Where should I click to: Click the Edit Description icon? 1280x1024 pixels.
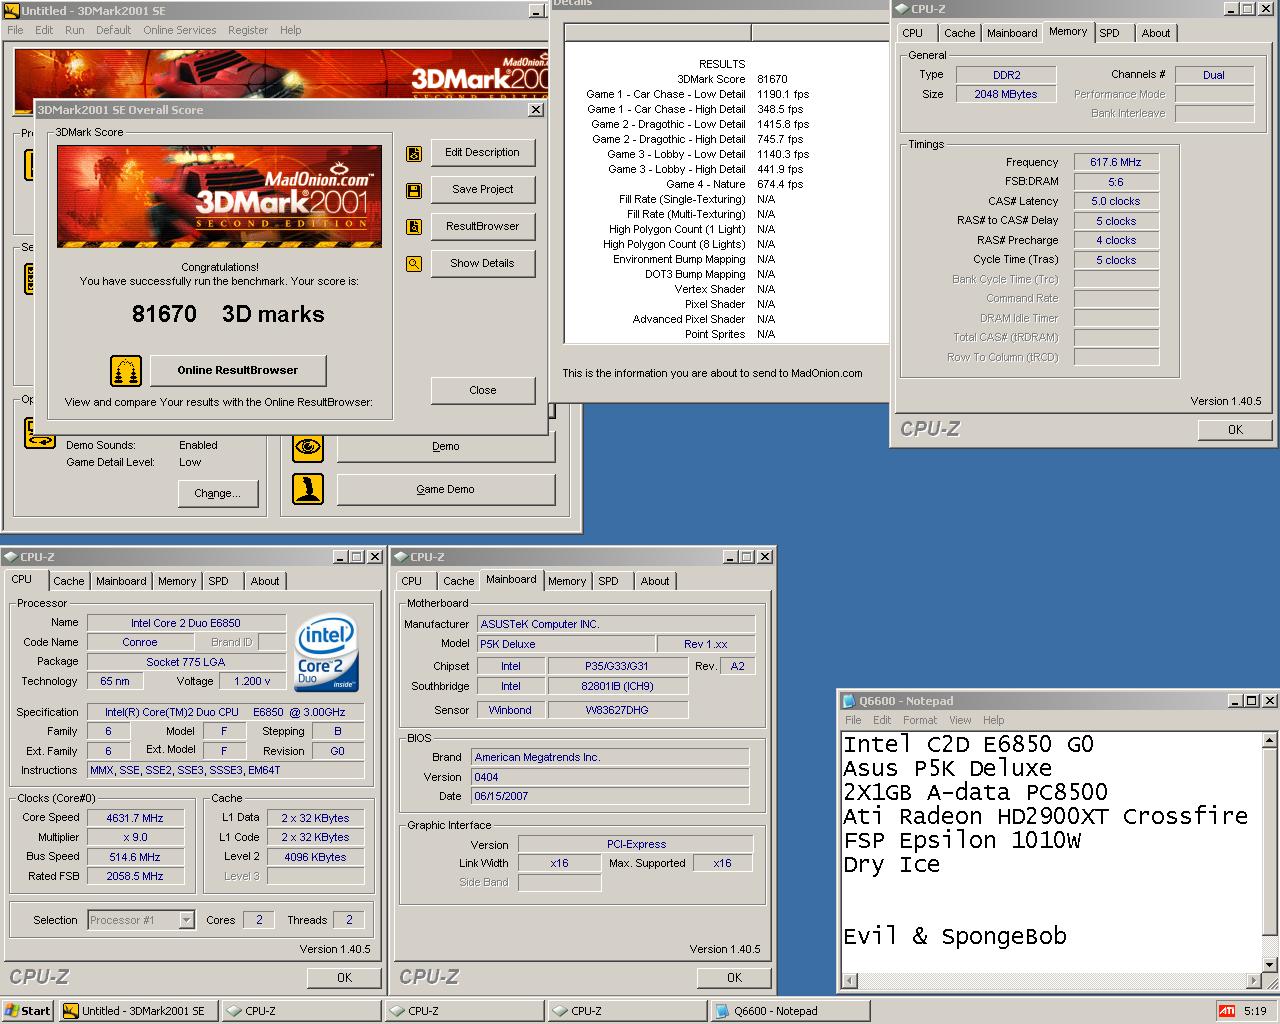point(414,153)
